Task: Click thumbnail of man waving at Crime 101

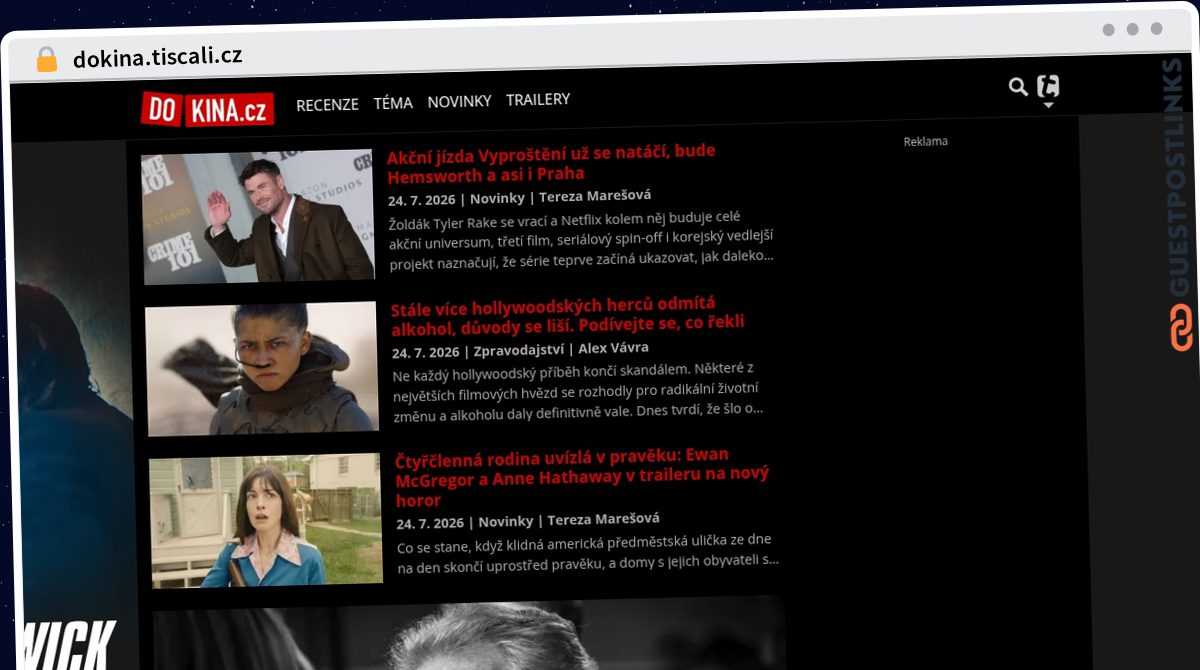Action: [x=258, y=216]
